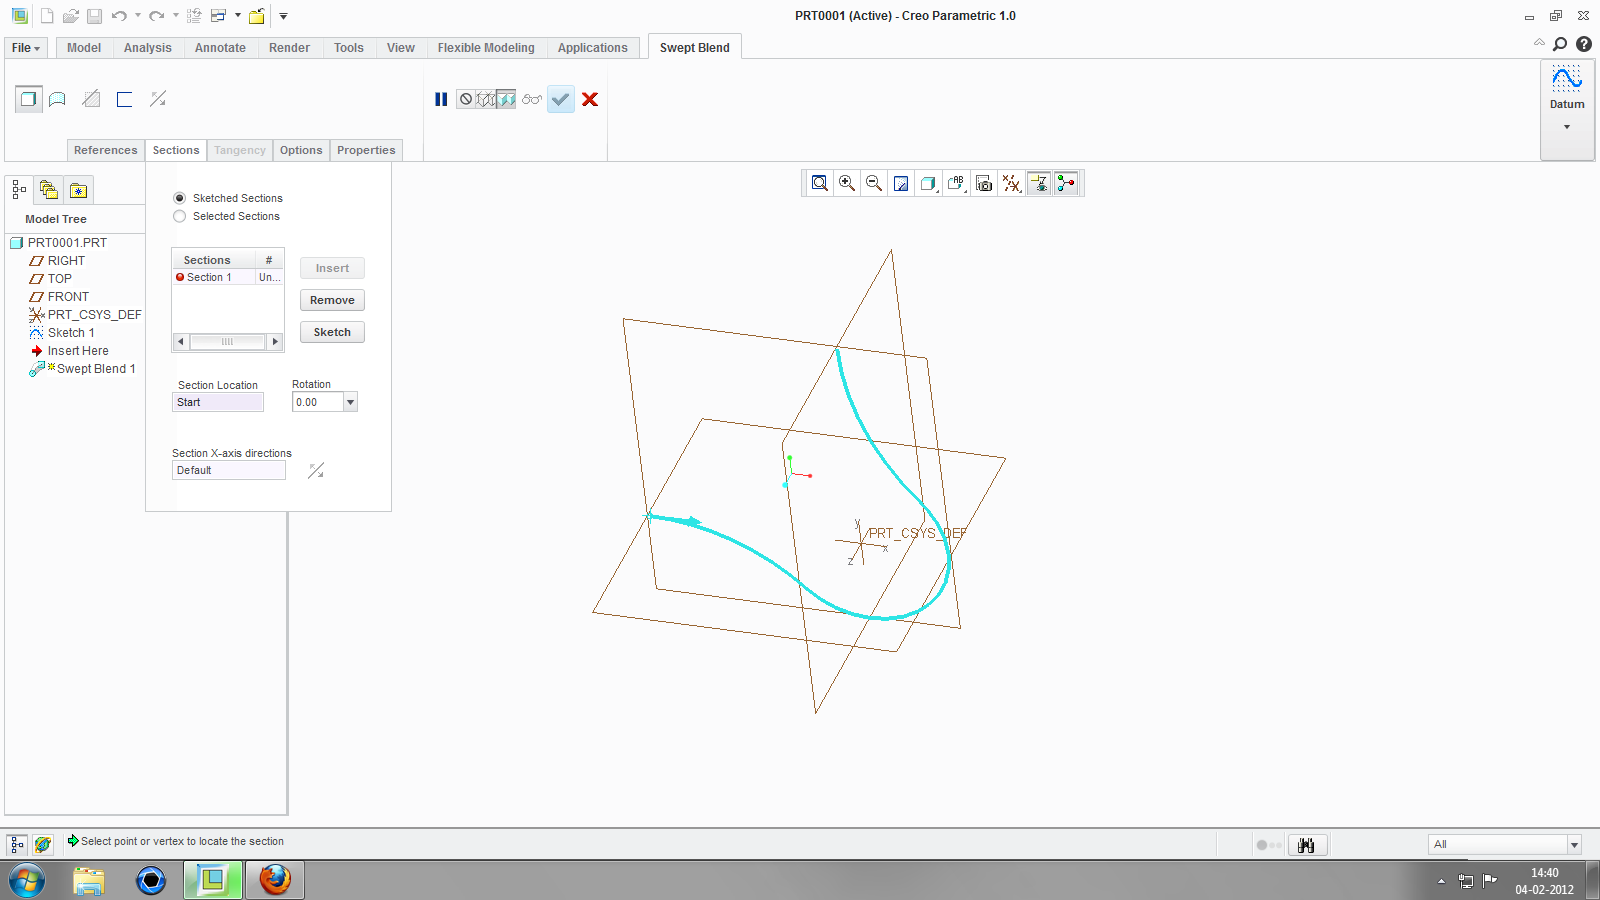Click the X-axis direction flip icon
This screenshot has height=900, width=1600.
316,470
